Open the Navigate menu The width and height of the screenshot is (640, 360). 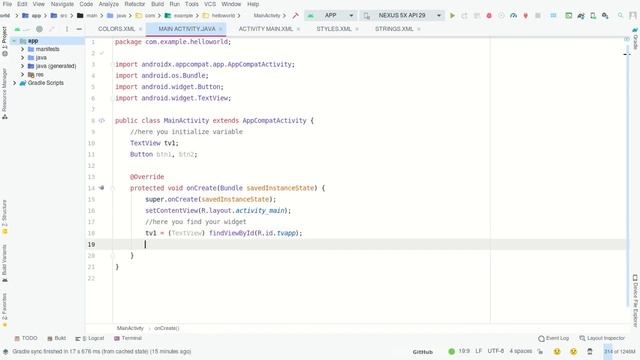62,4
